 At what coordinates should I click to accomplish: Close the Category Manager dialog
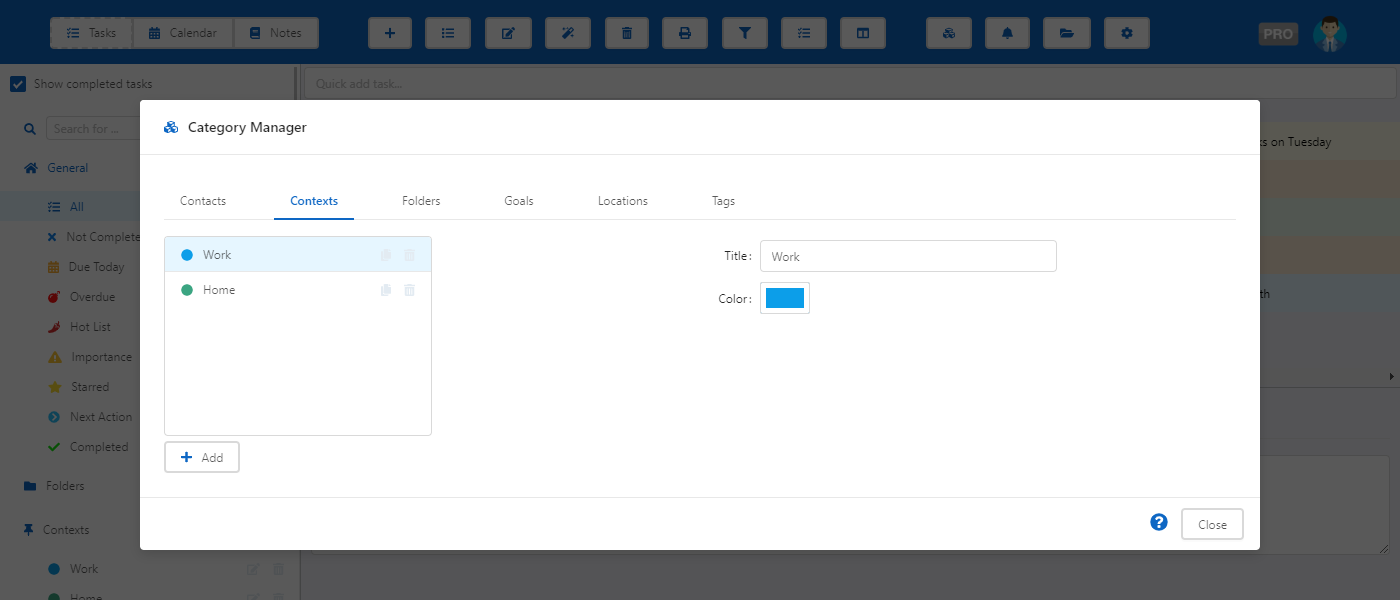(1212, 525)
